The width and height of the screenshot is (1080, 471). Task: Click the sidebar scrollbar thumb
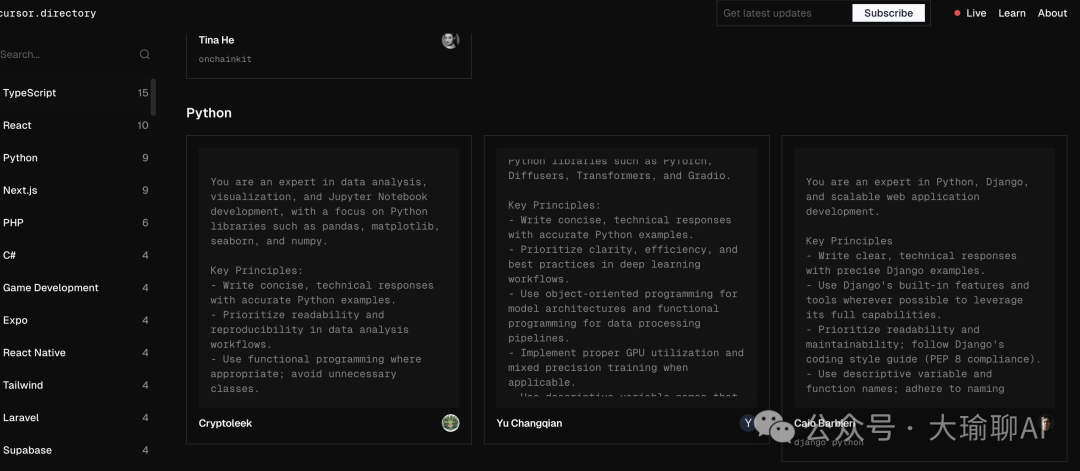154,97
